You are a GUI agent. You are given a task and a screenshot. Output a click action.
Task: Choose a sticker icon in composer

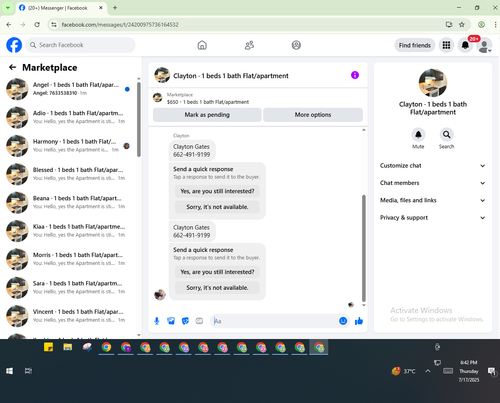[x=185, y=321]
